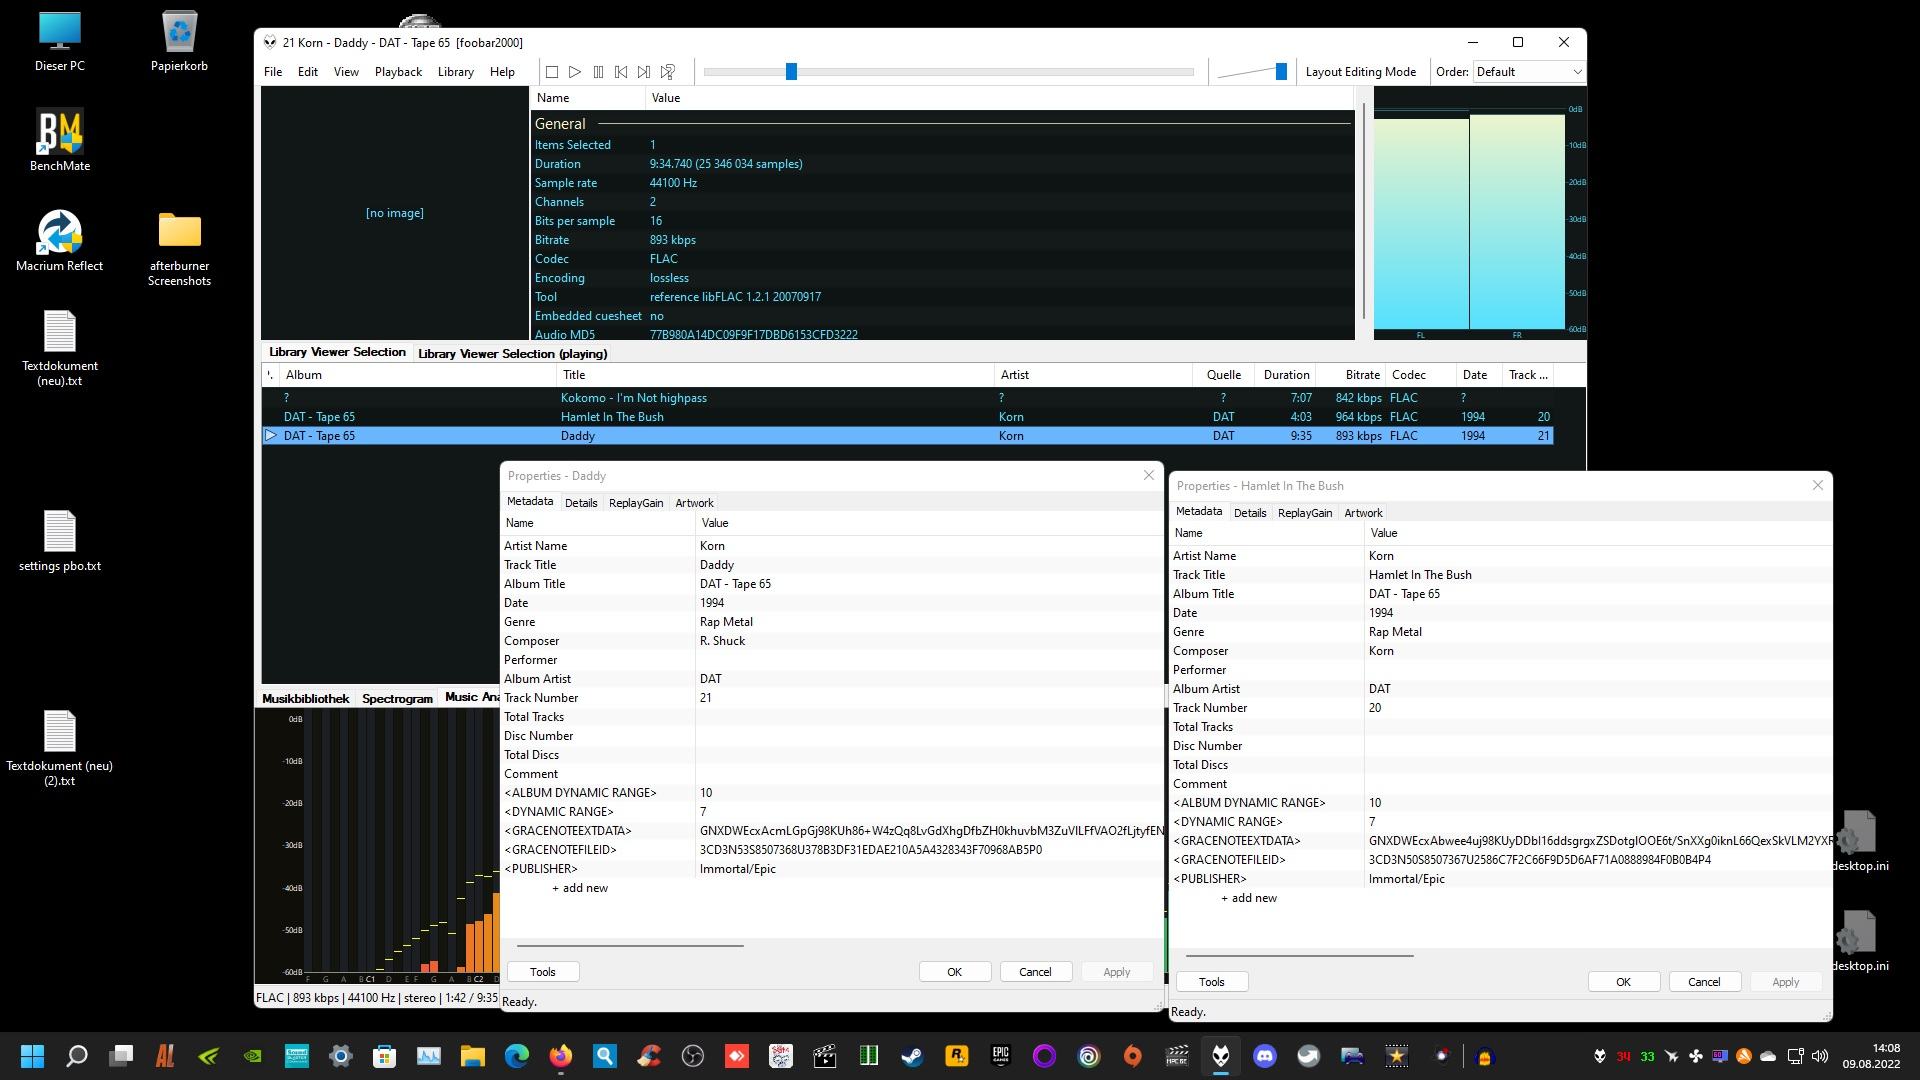Viewport: 1920px width, 1080px height.
Task: Open Steam from the taskbar
Action: [912, 1056]
